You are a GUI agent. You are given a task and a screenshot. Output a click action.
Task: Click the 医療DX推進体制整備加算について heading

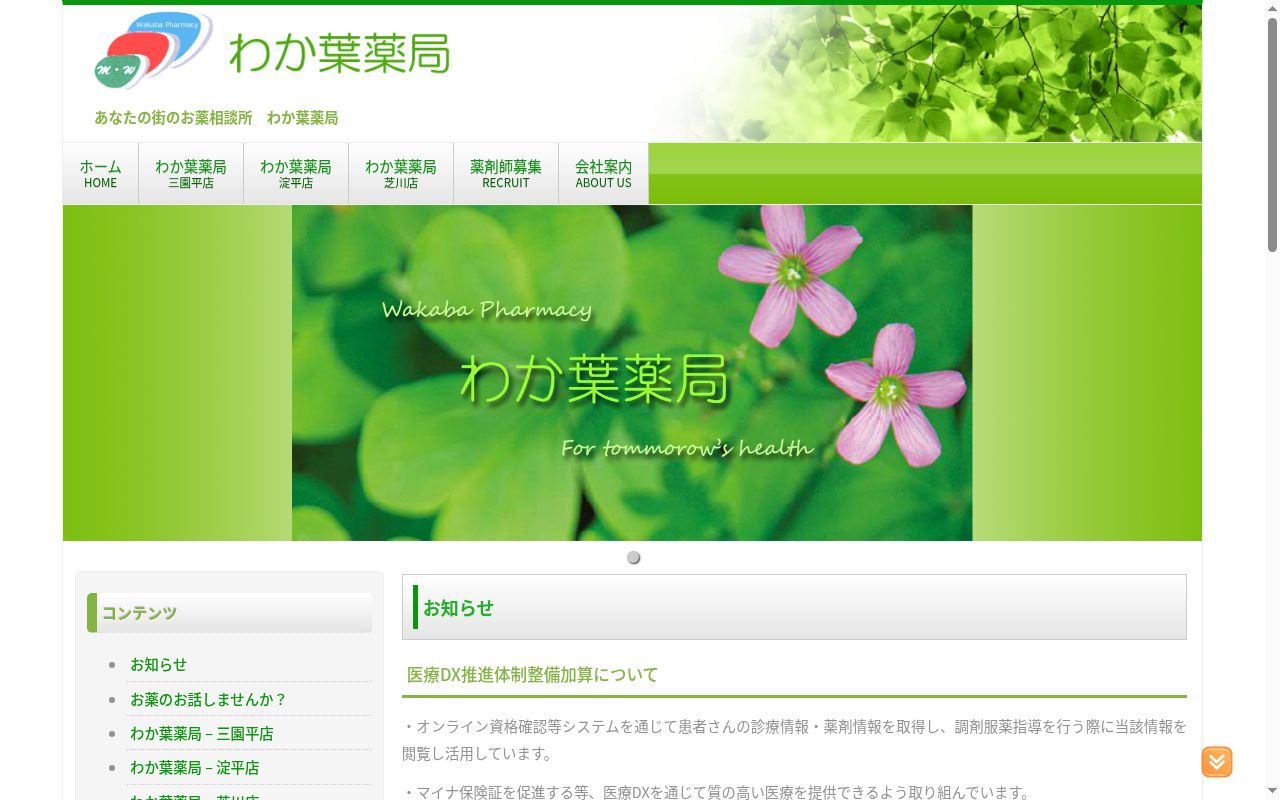(x=532, y=675)
